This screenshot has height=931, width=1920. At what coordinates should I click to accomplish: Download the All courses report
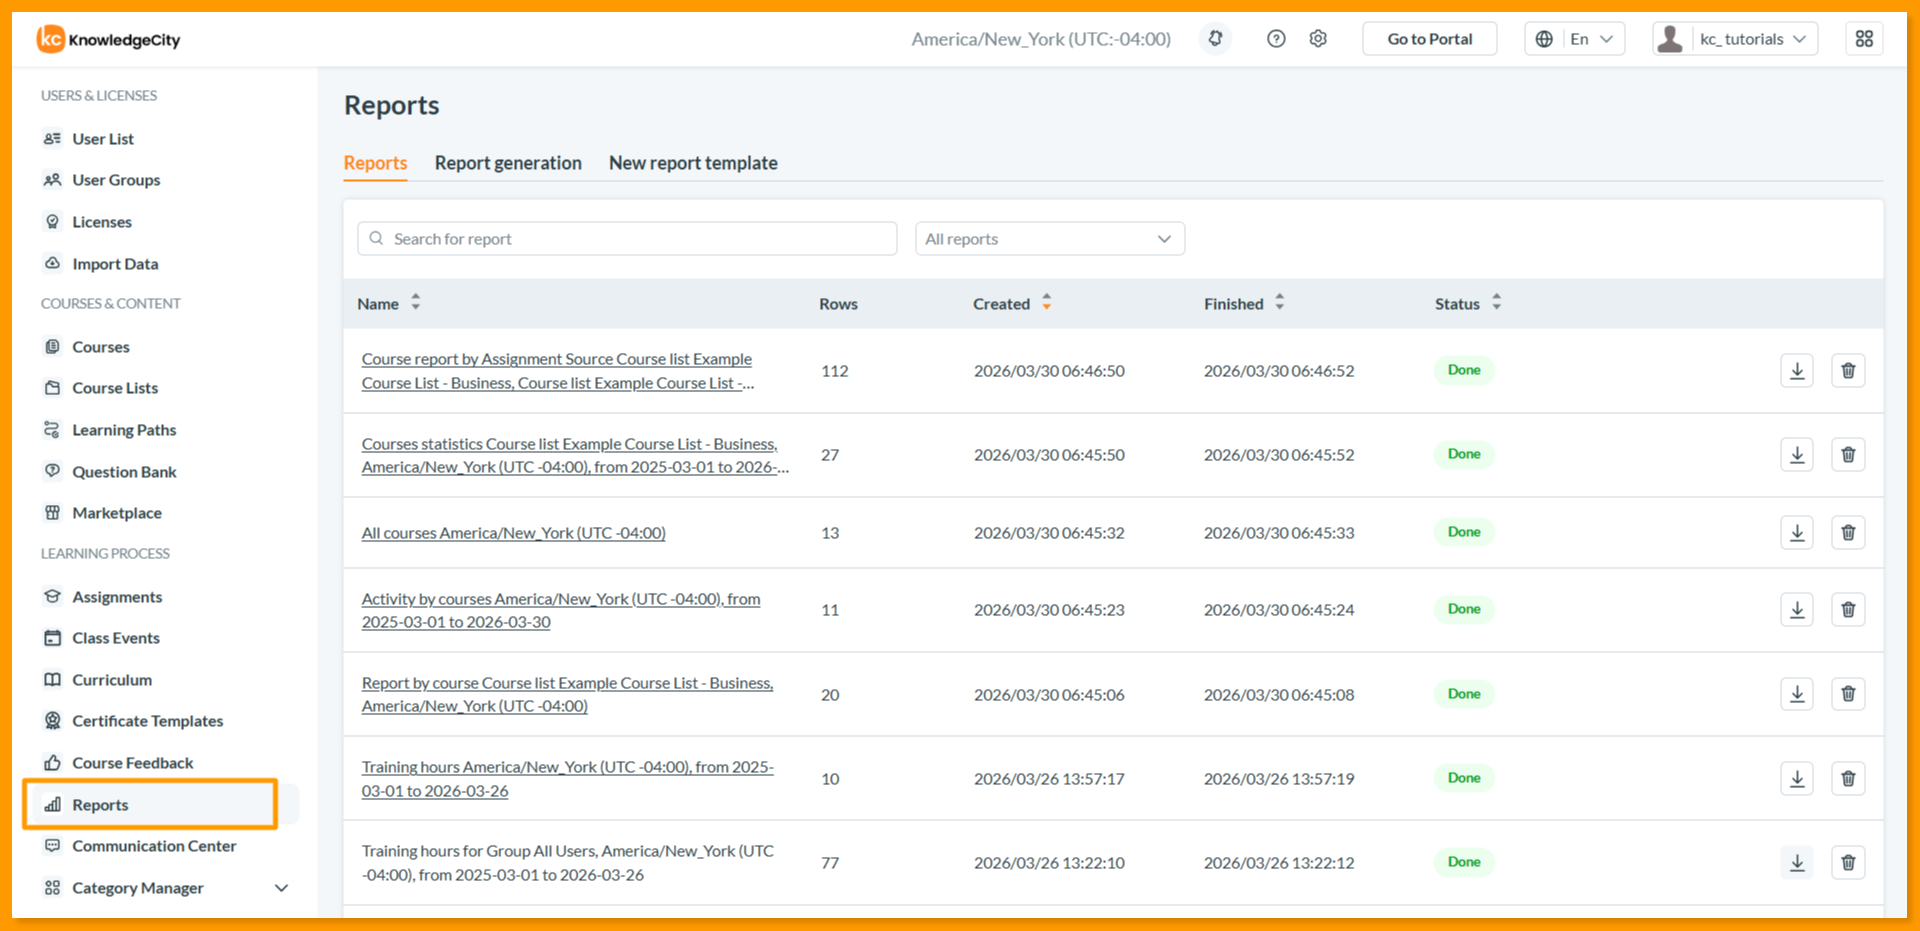pos(1797,533)
